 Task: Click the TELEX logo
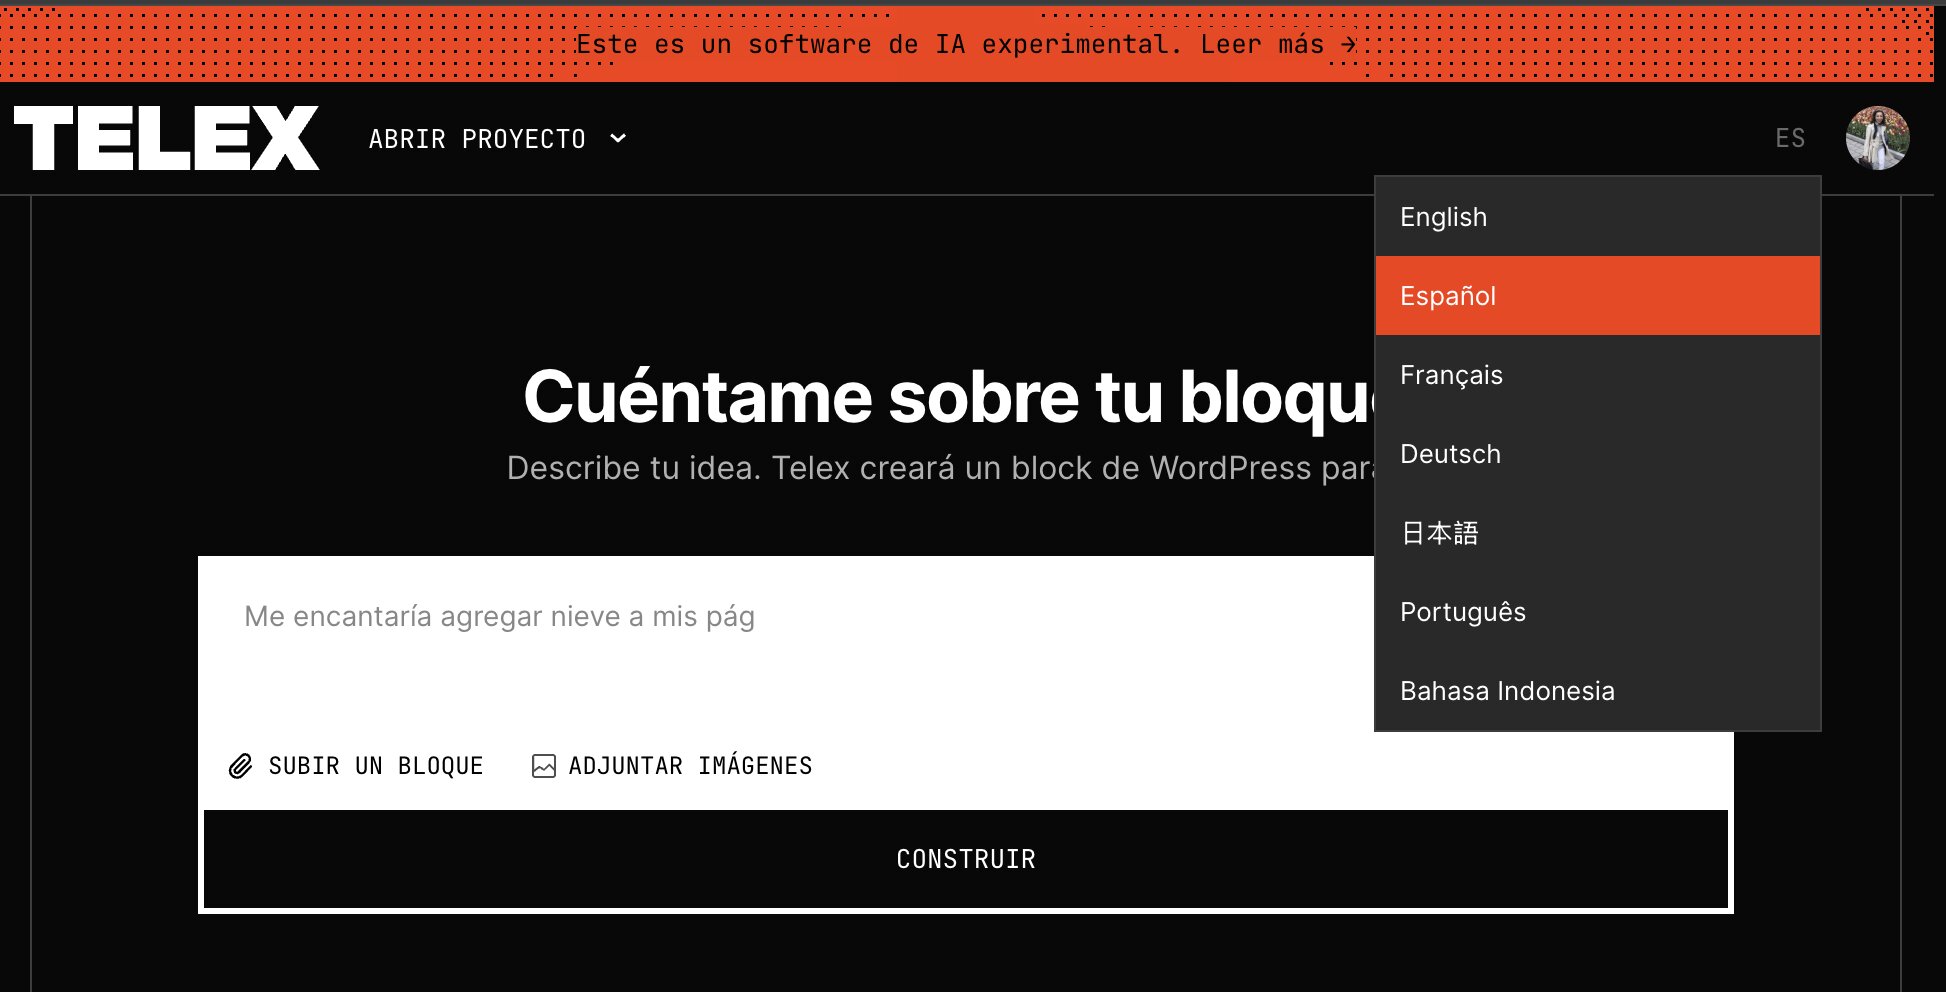[x=163, y=138]
